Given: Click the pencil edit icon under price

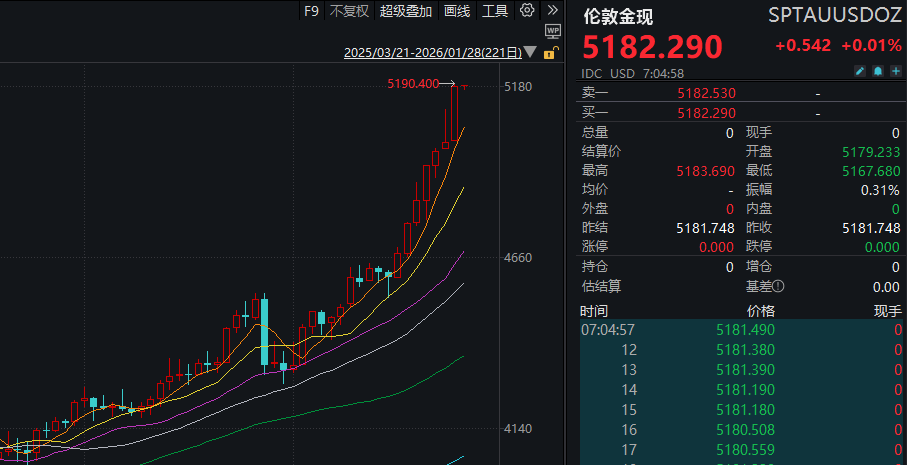Looking at the screenshot, I should point(859,72).
